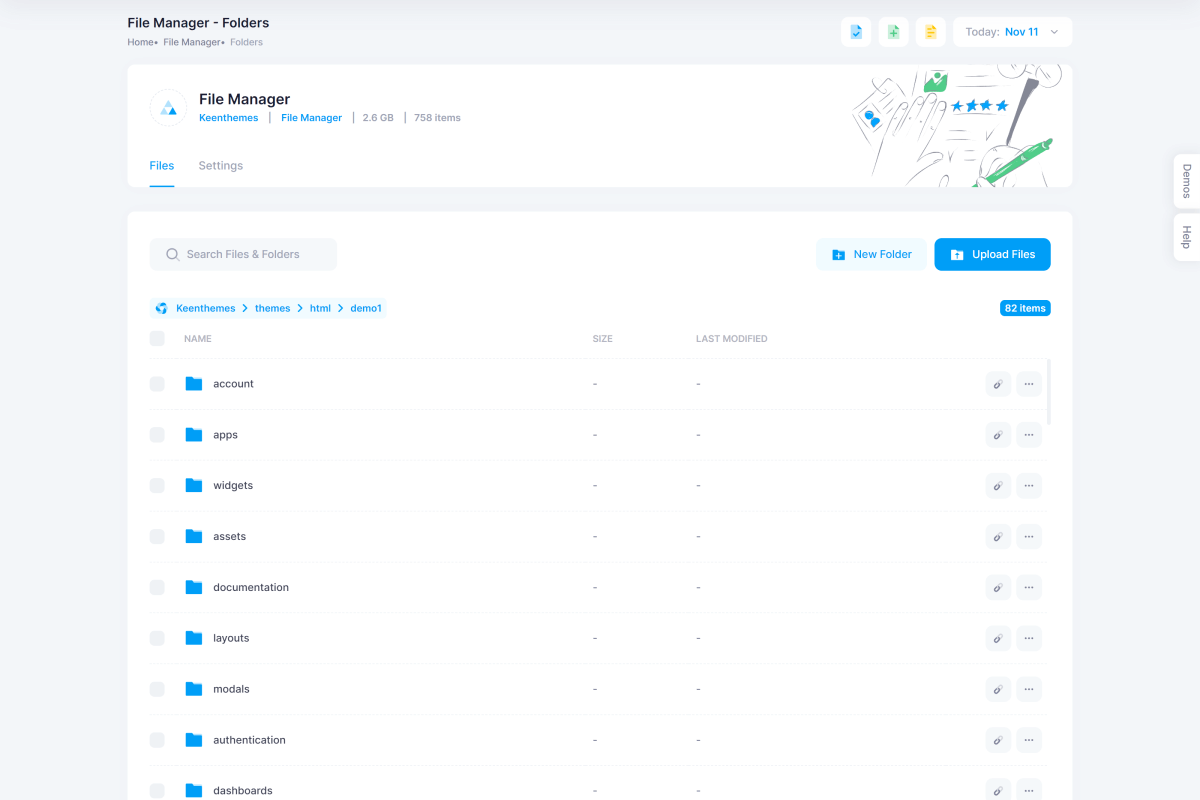Open the Today Nov 11 date dropdown
Screen dimensions: 1200x800
[x=1012, y=32]
